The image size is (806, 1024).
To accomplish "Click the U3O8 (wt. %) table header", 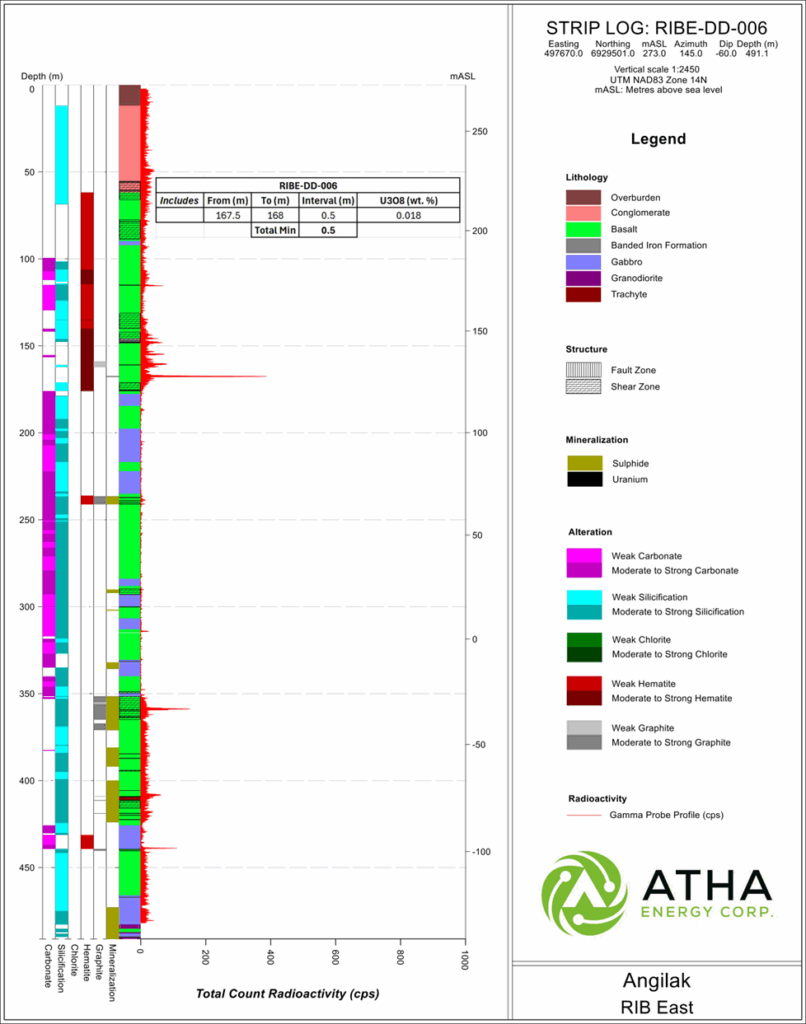I will 408,200.
